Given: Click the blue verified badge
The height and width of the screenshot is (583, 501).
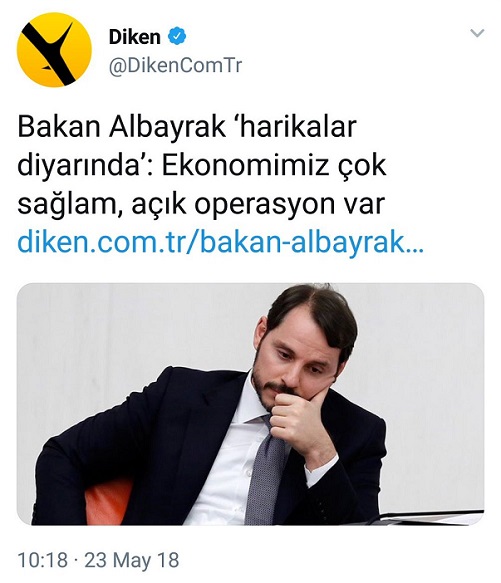Looking at the screenshot, I should click(177, 36).
